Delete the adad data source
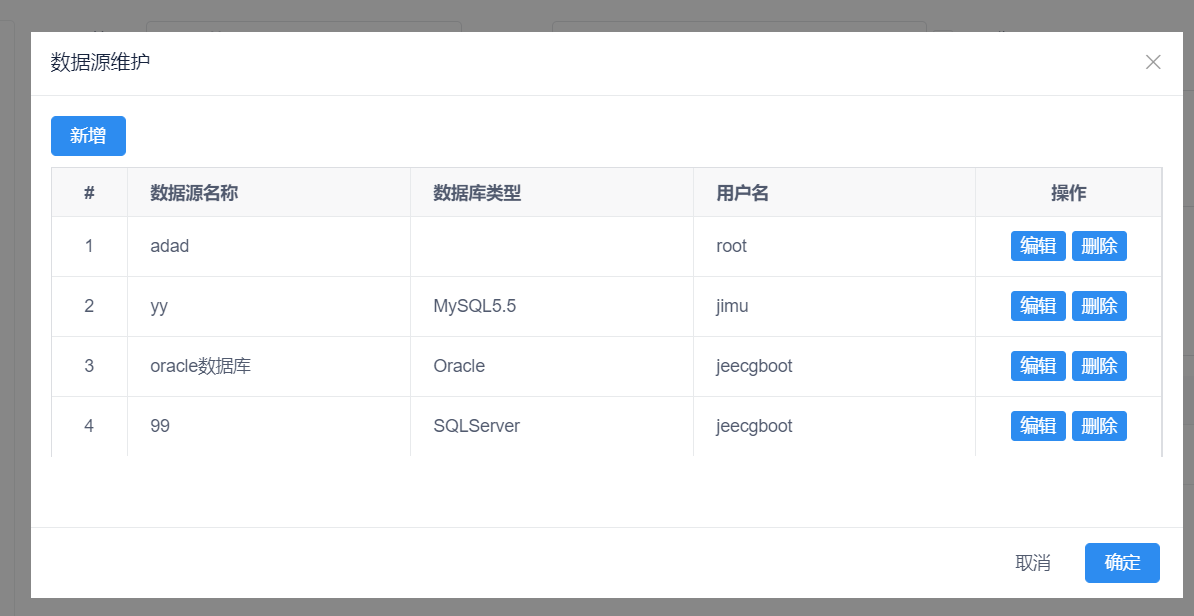The width and height of the screenshot is (1194, 616). point(1099,246)
